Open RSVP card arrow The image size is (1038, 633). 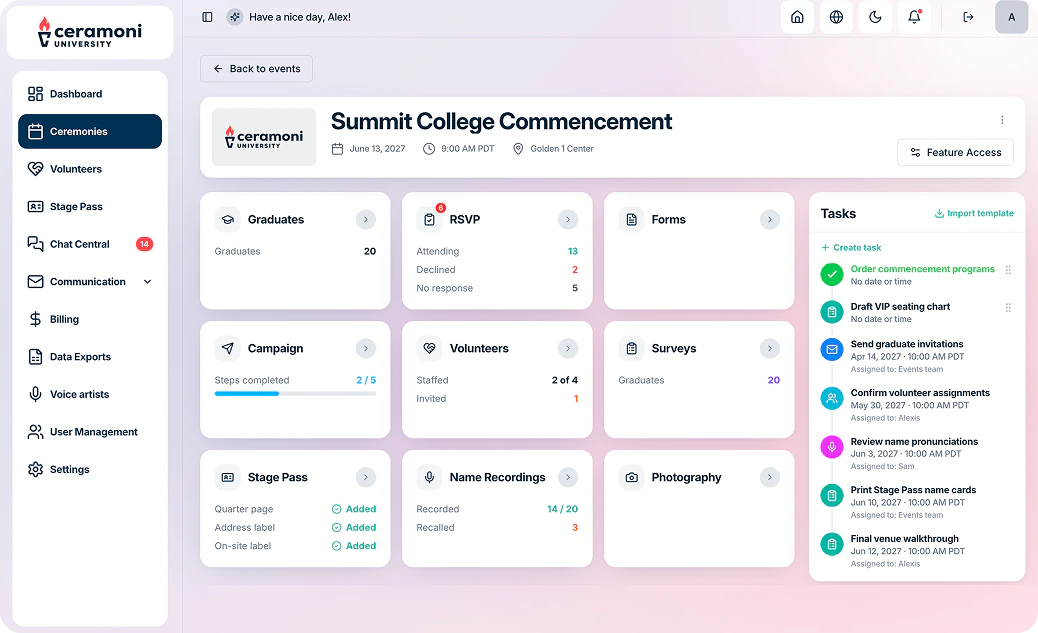[567, 219]
